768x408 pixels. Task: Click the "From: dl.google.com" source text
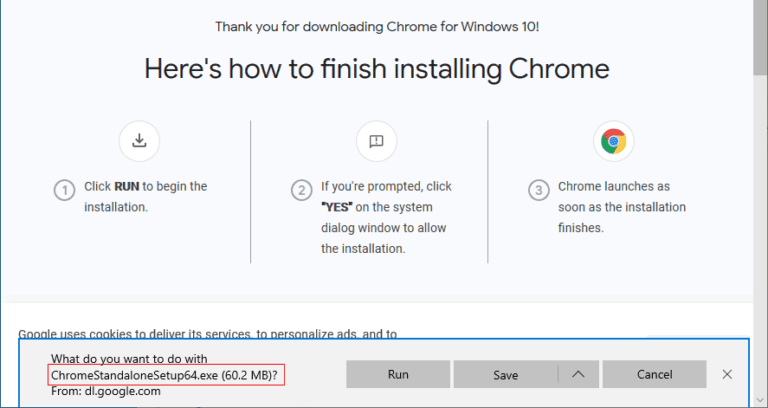(x=105, y=391)
